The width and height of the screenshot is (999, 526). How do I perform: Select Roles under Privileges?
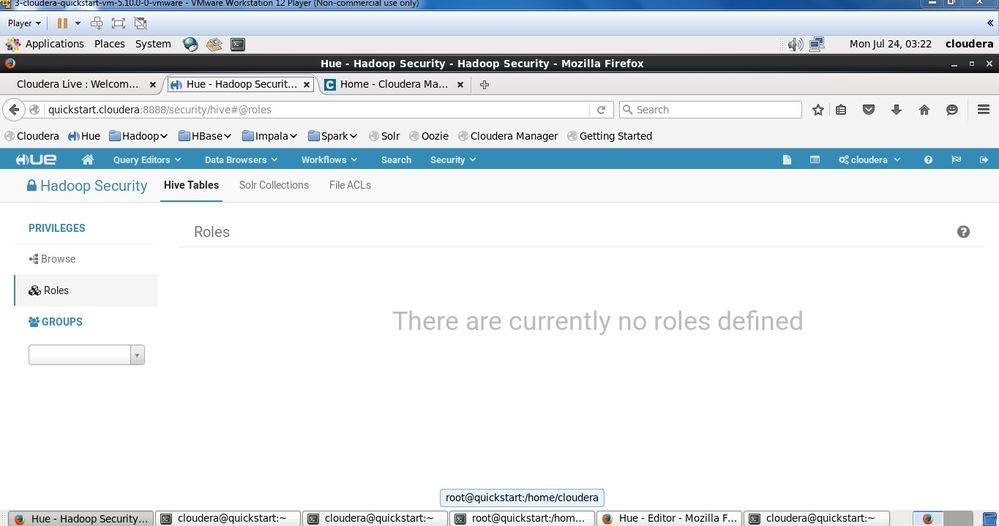(86, 290)
